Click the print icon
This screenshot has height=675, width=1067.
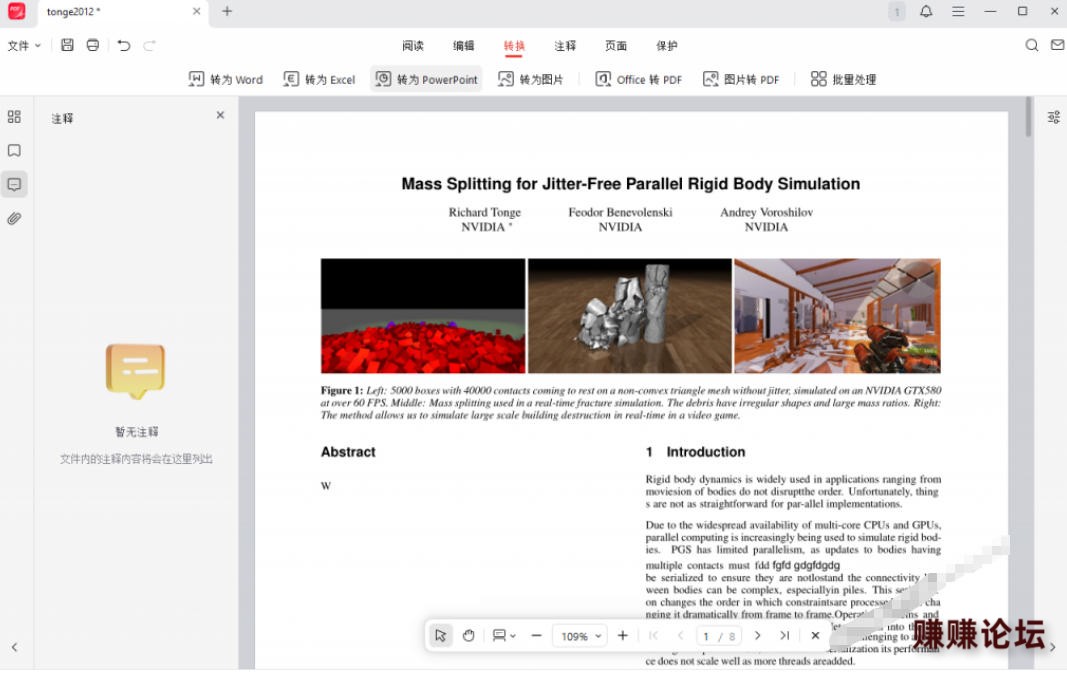pos(93,45)
